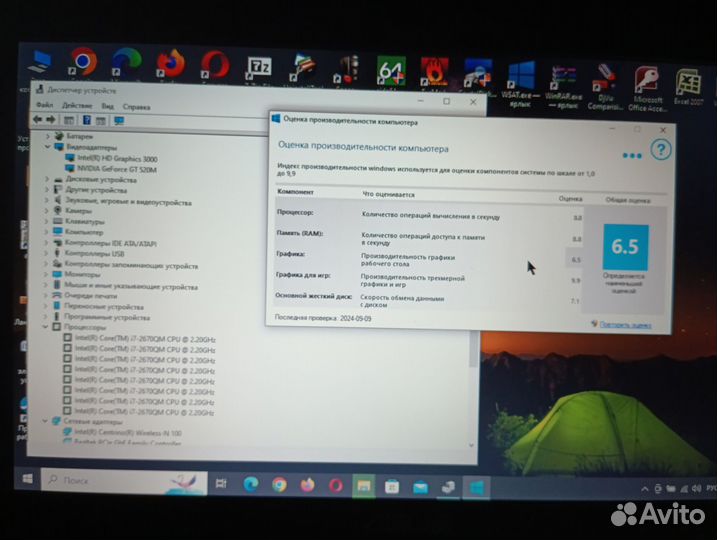Open three-dots menu in performance window
The width and height of the screenshot is (717, 540).
632,156
